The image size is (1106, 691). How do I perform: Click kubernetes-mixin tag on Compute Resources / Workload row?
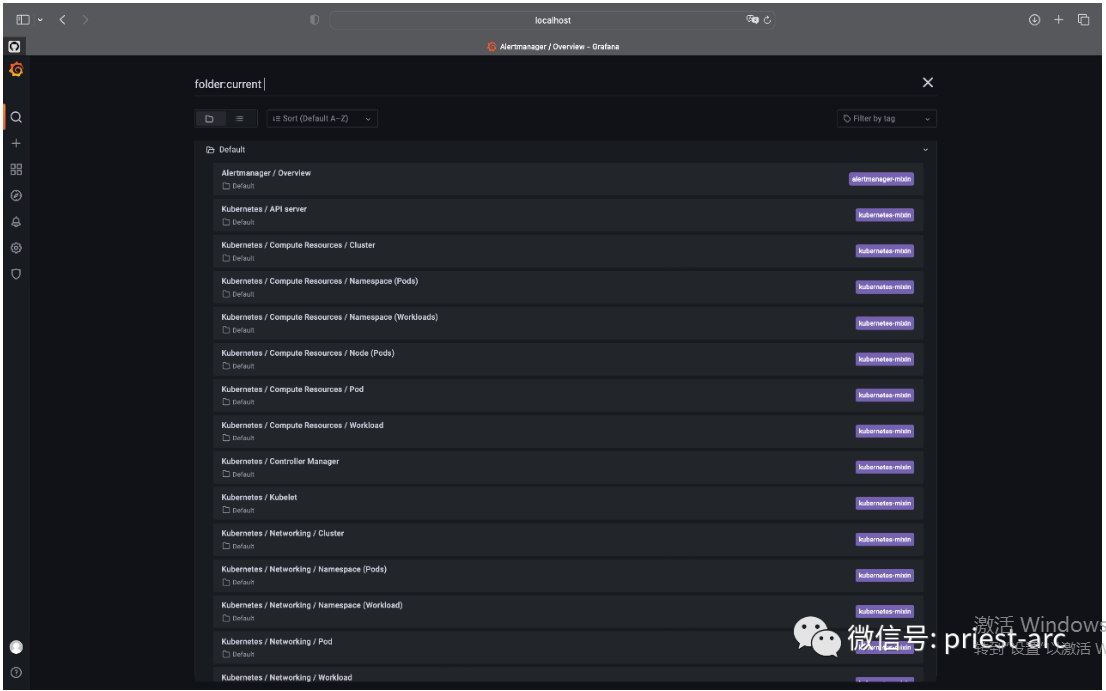[885, 431]
